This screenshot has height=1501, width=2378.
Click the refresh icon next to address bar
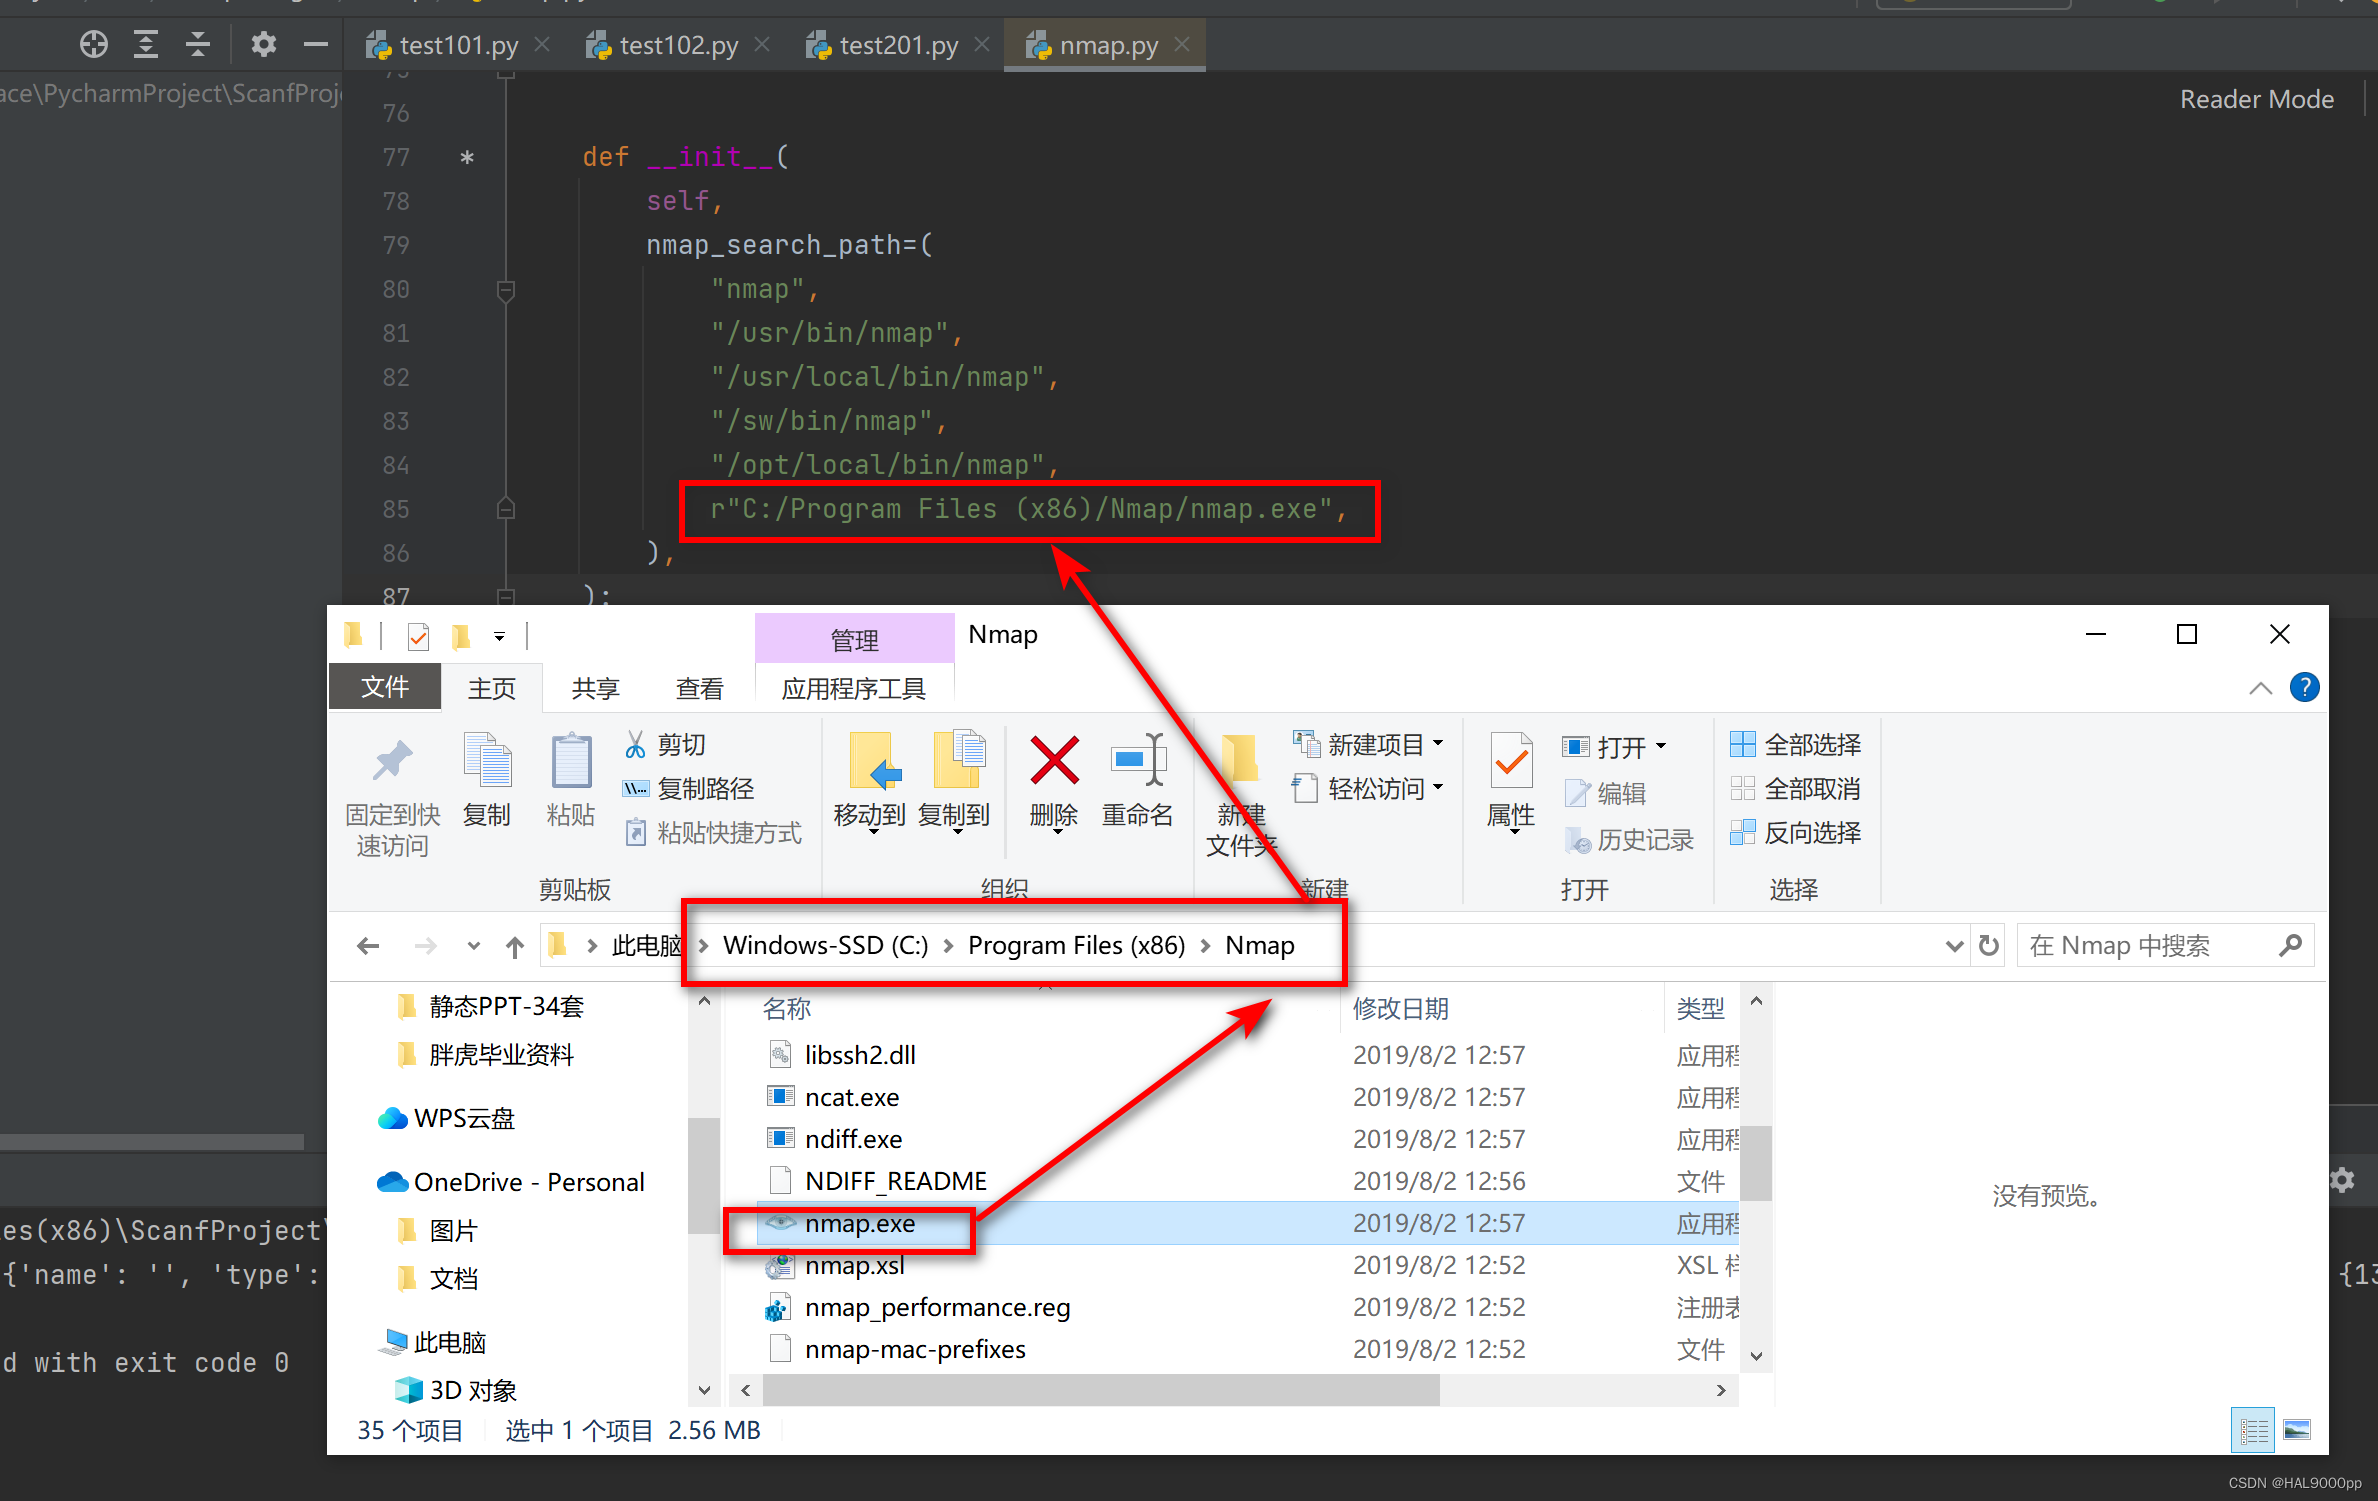(1989, 946)
